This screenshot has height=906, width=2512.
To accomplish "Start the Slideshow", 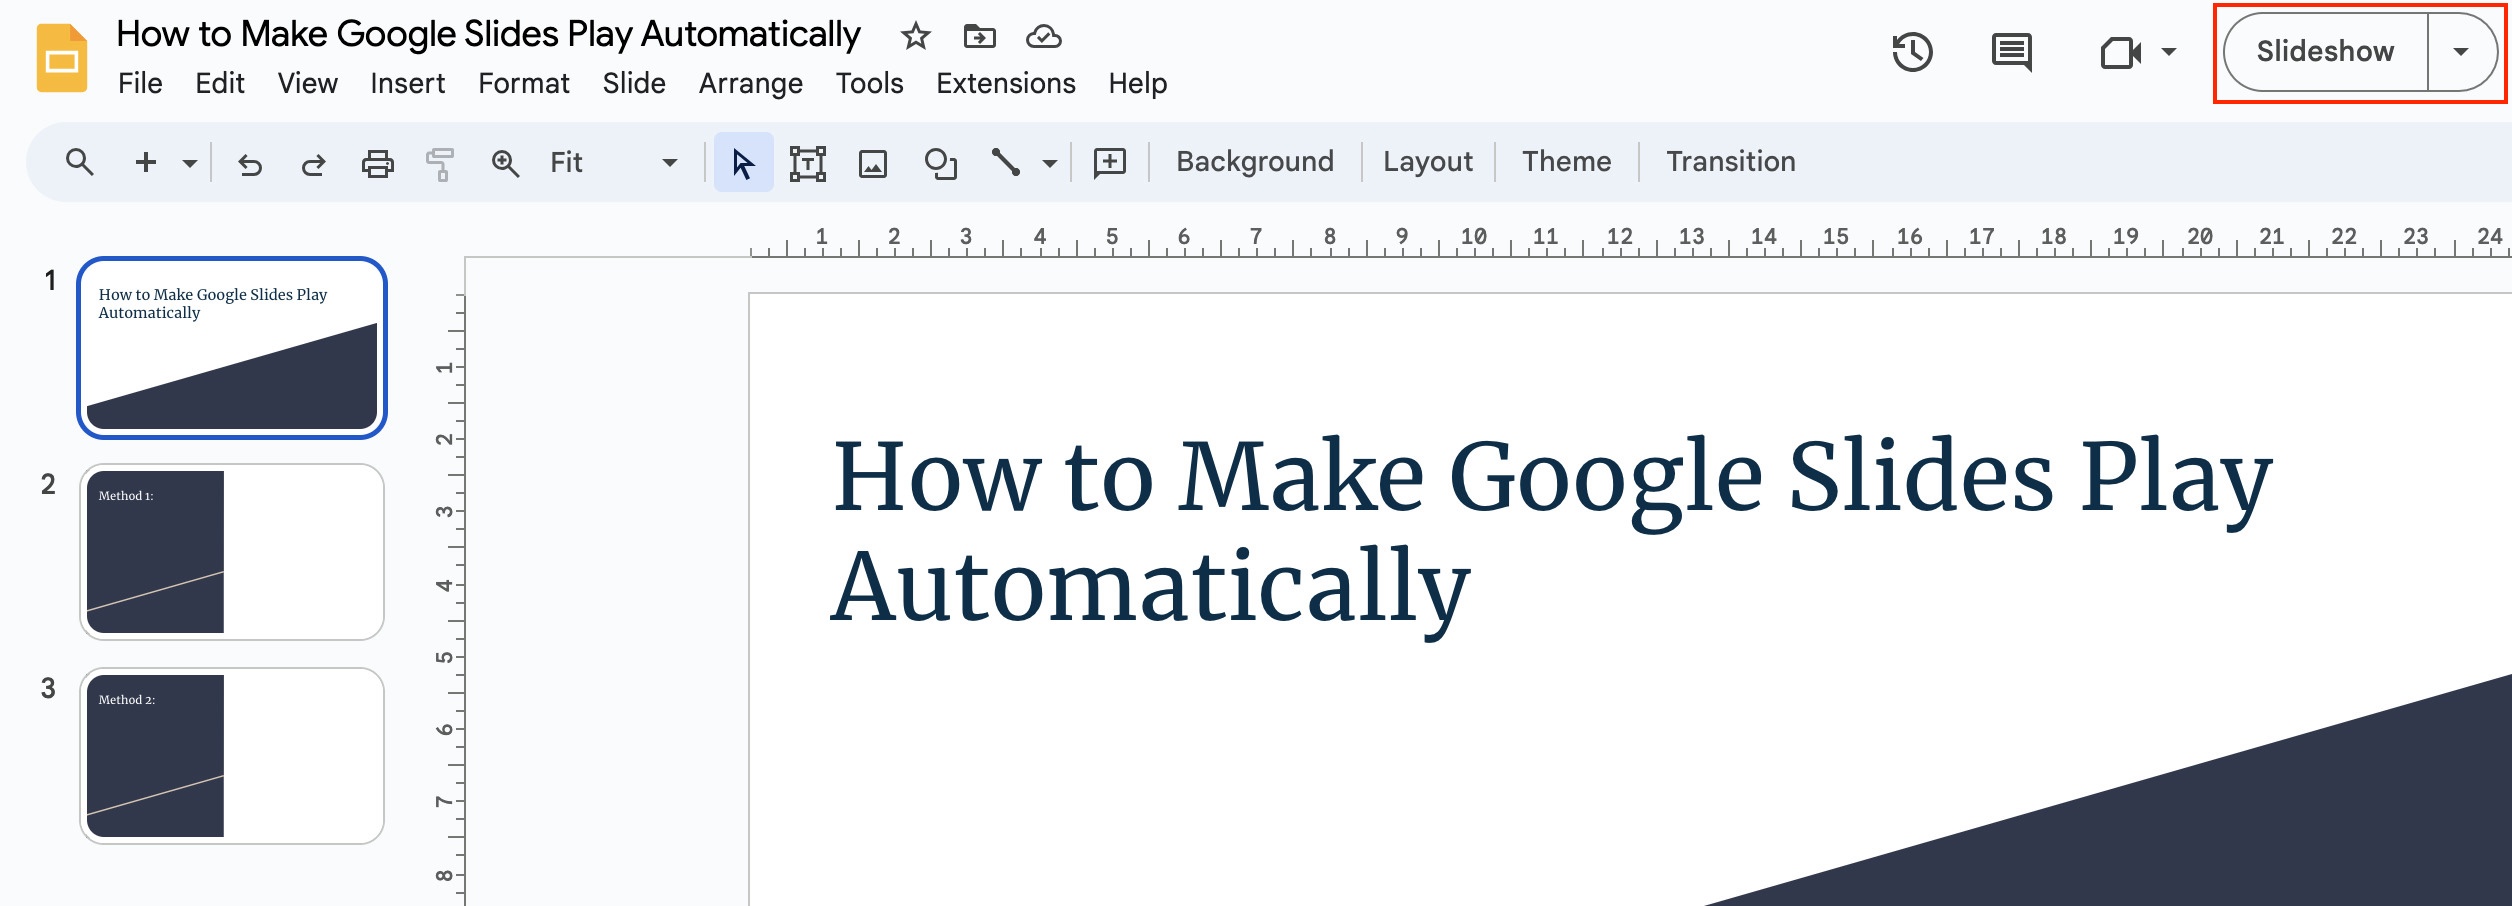I will 2325,52.
